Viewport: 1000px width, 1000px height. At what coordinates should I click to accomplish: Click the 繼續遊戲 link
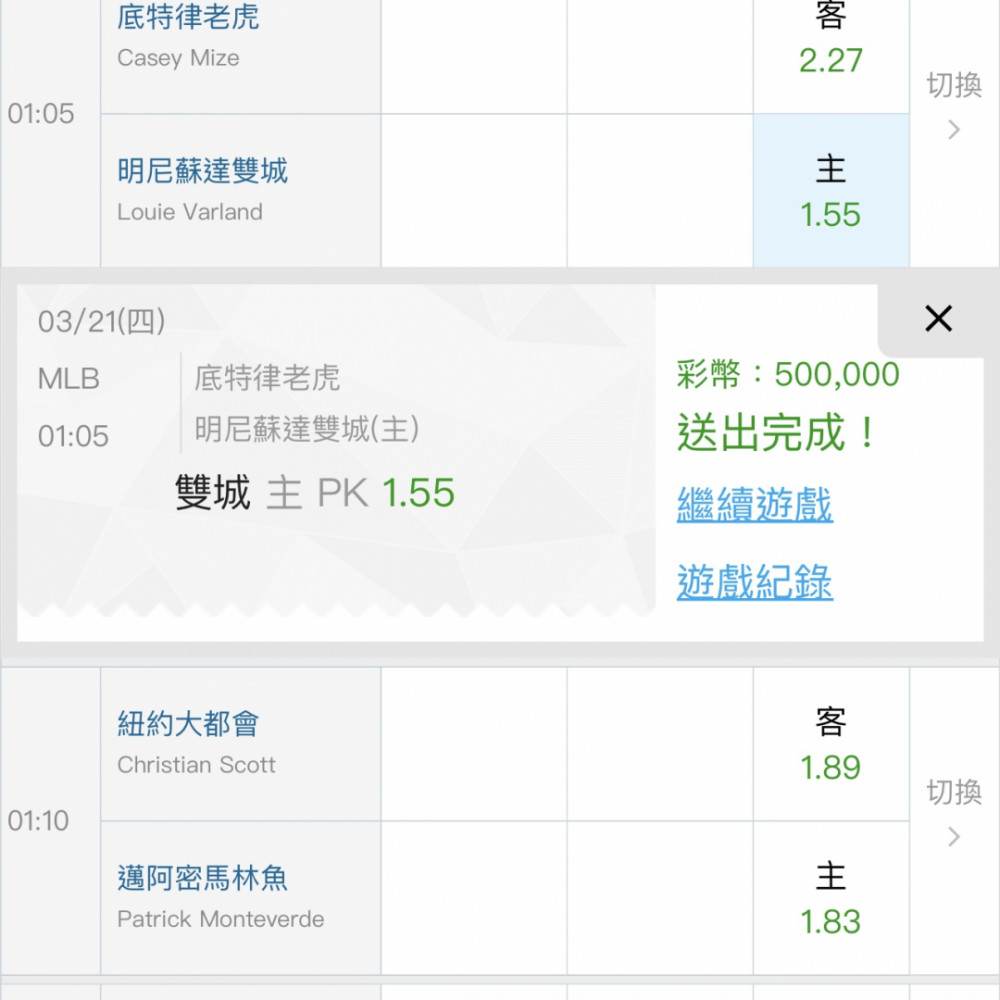754,505
